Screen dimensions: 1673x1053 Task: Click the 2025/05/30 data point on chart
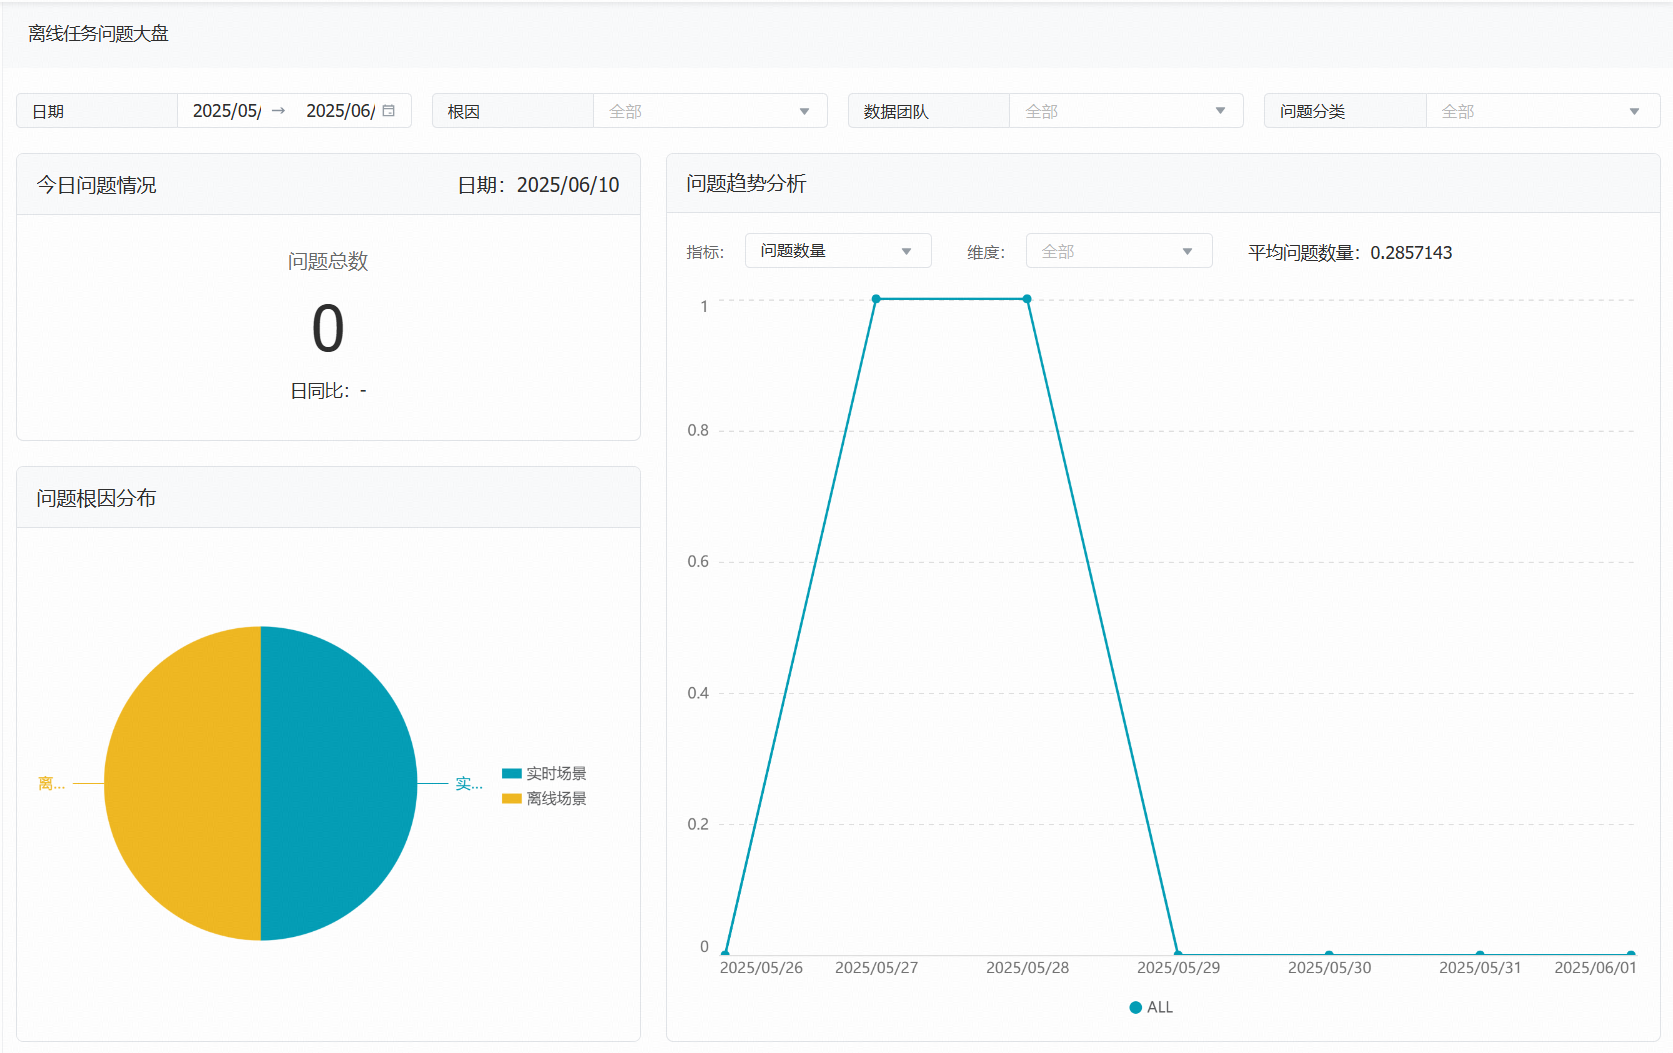coord(1329,954)
